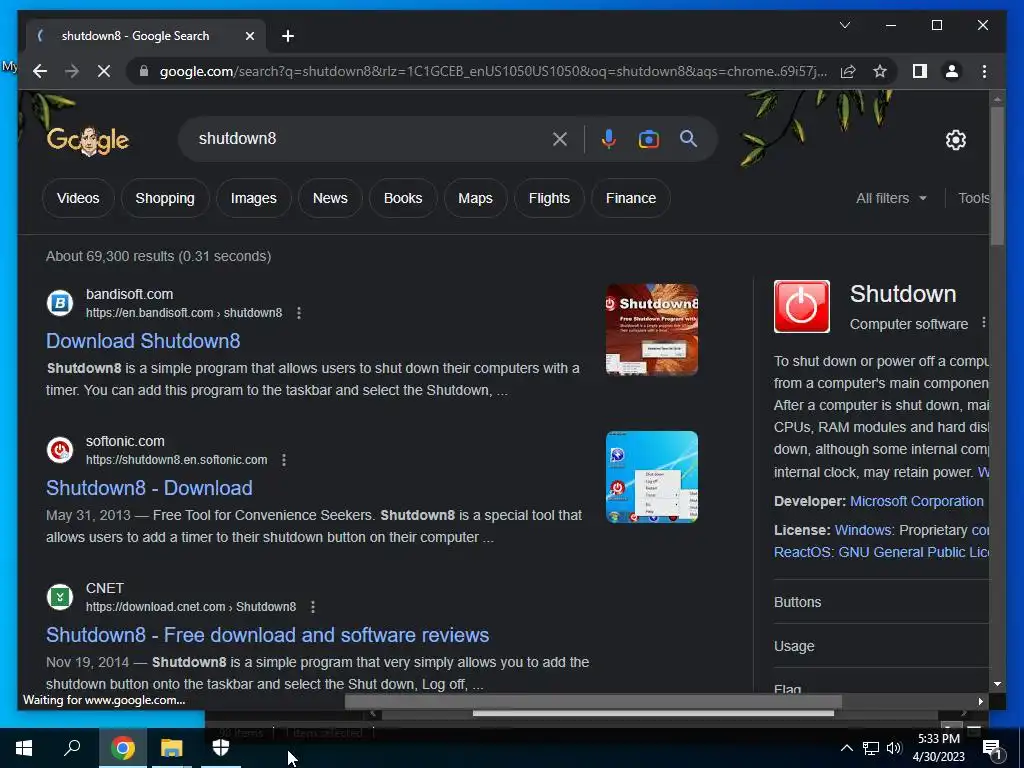
Task: Open a new tab
Action: click(288, 36)
